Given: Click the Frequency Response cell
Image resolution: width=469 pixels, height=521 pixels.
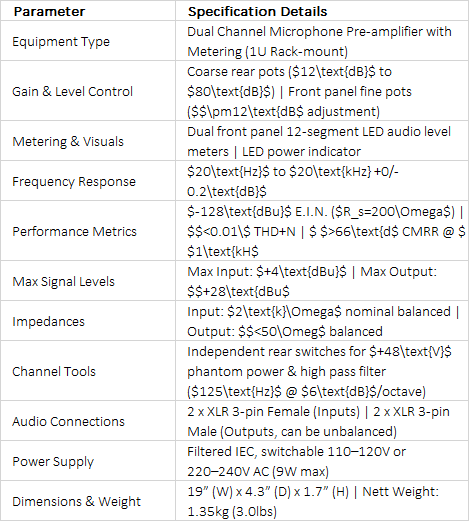Looking at the screenshot, I should (88, 181).
